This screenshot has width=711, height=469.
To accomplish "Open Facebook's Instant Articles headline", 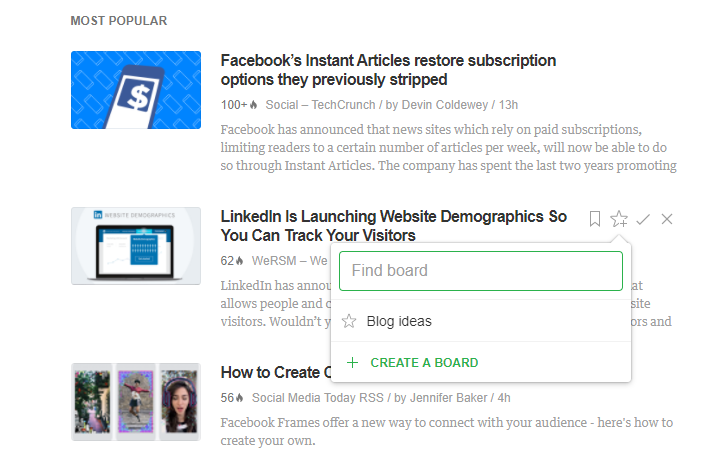I will pos(388,70).
